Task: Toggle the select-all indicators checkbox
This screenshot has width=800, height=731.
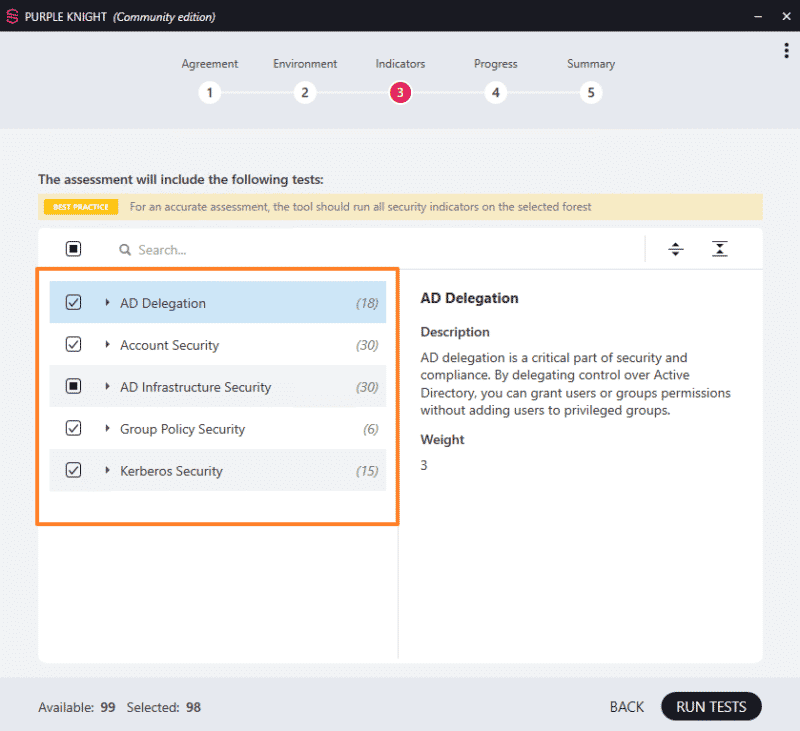Action: [73, 249]
